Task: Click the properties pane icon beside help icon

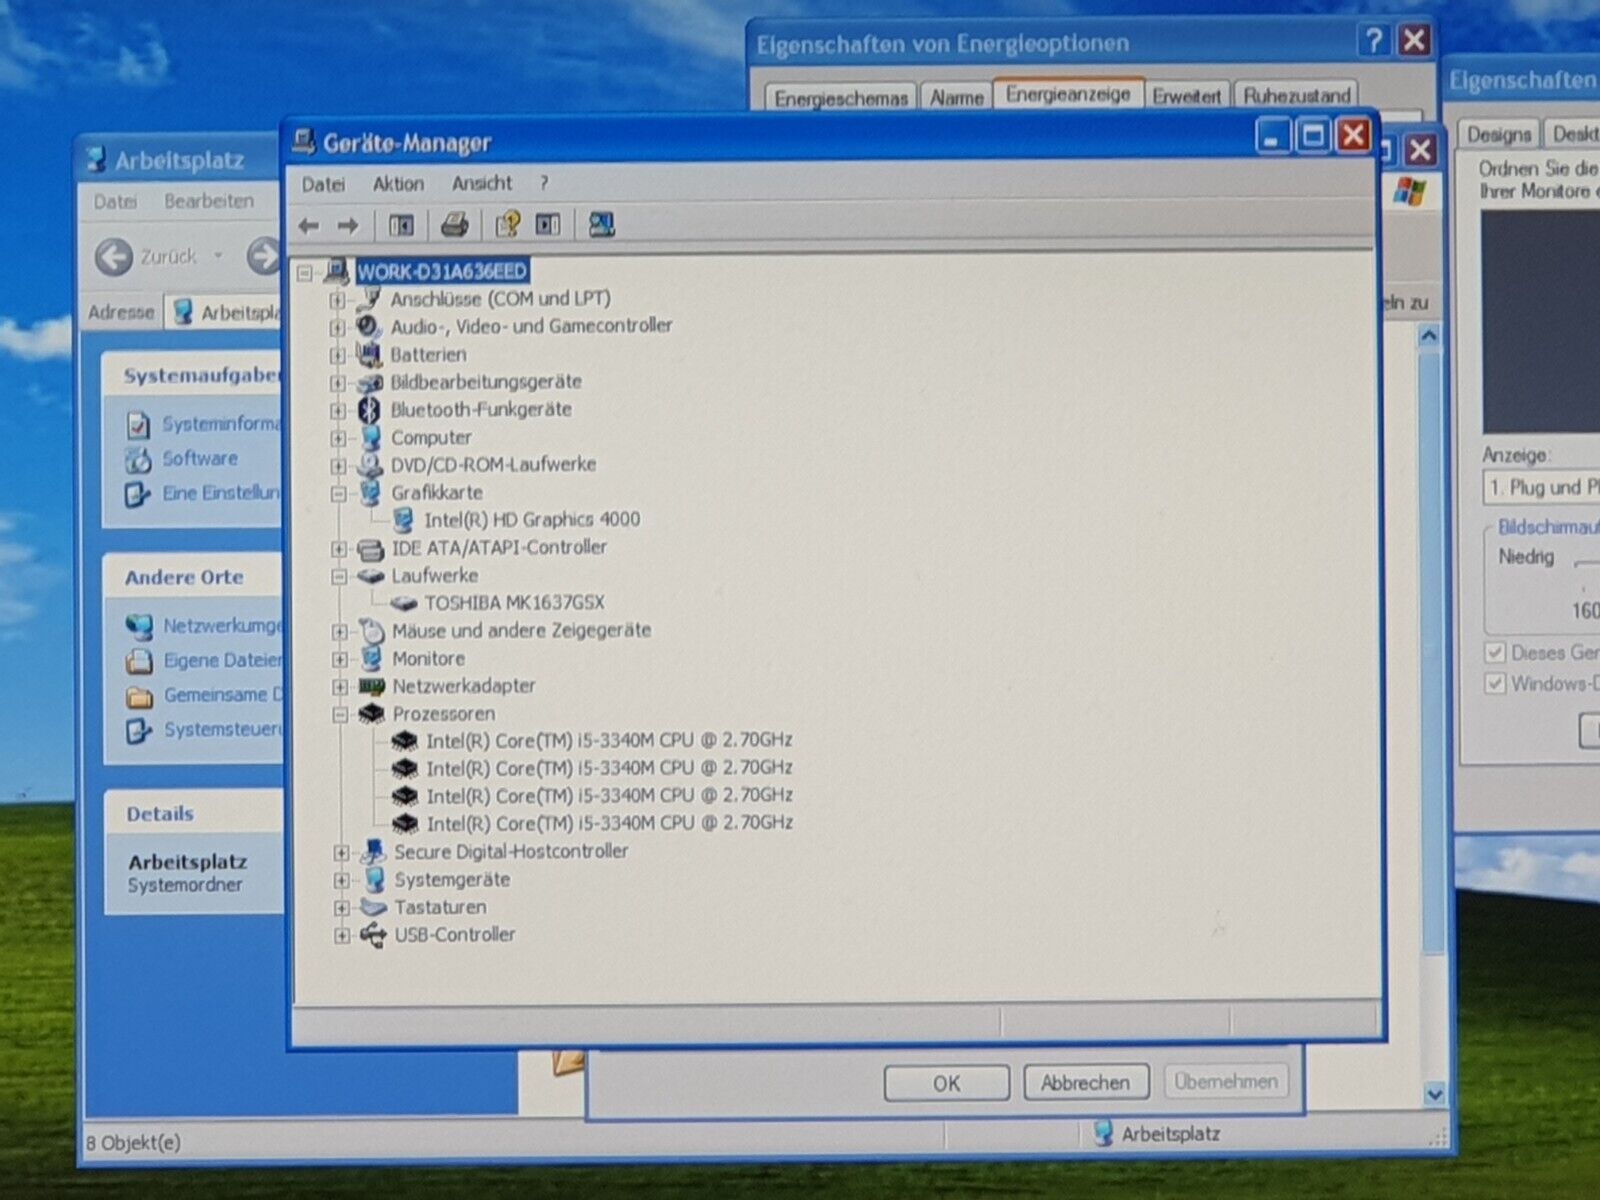Action: pos(548,224)
